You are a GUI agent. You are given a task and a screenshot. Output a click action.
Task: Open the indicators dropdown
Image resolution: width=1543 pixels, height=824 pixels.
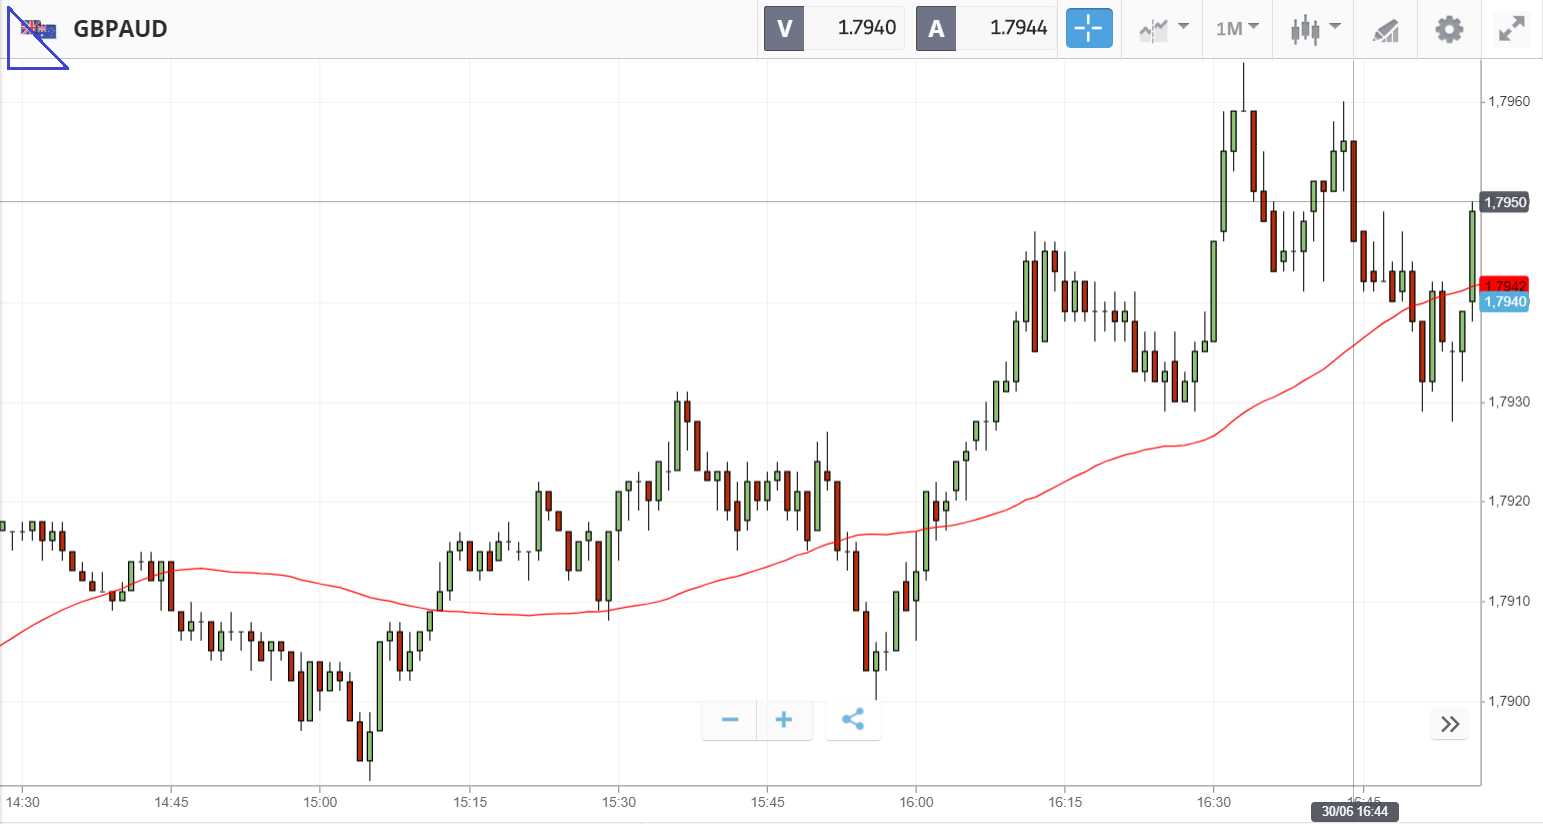tap(1164, 29)
